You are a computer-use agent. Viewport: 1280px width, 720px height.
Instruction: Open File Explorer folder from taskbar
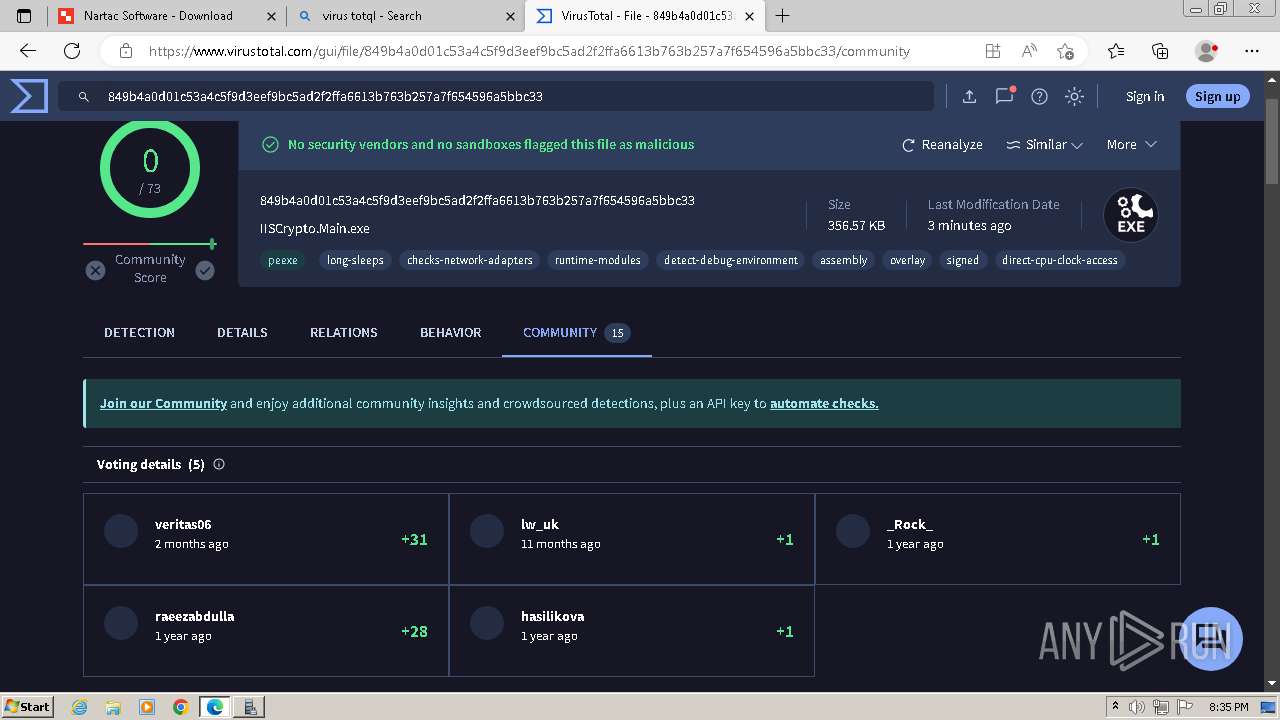[113, 707]
